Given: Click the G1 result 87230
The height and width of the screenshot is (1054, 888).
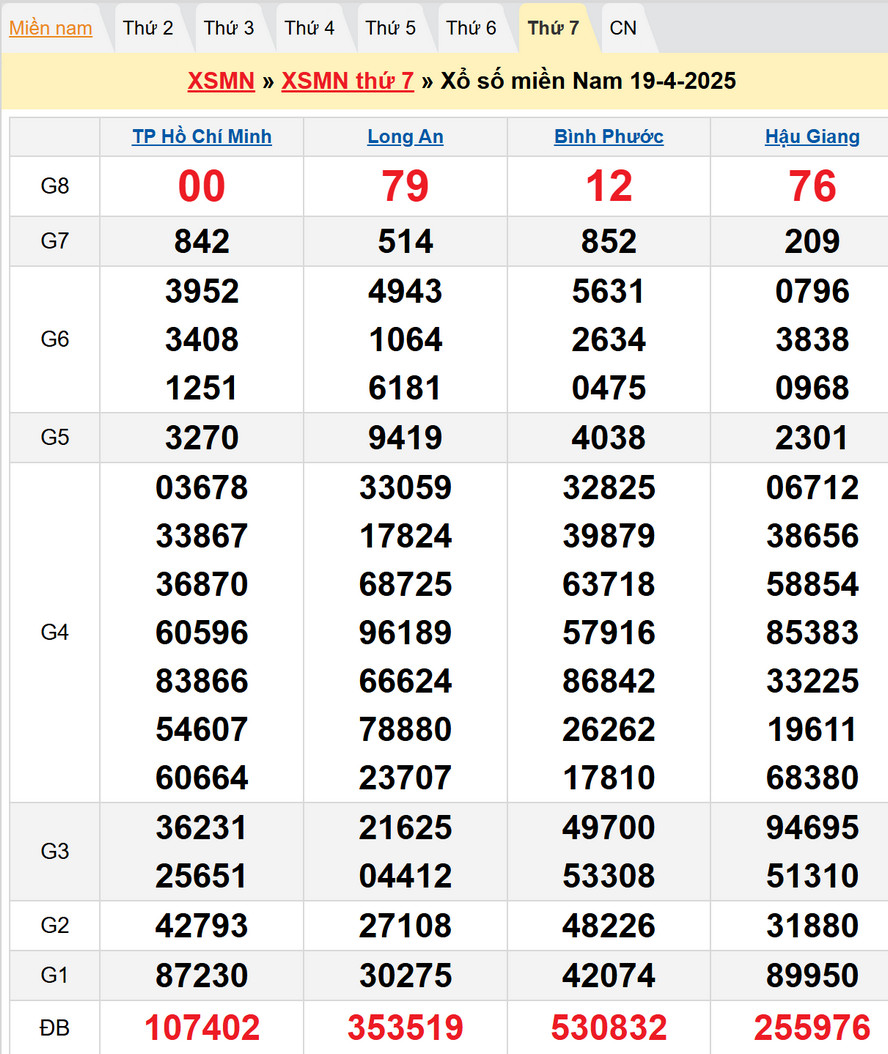Looking at the screenshot, I should click(202, 975).
